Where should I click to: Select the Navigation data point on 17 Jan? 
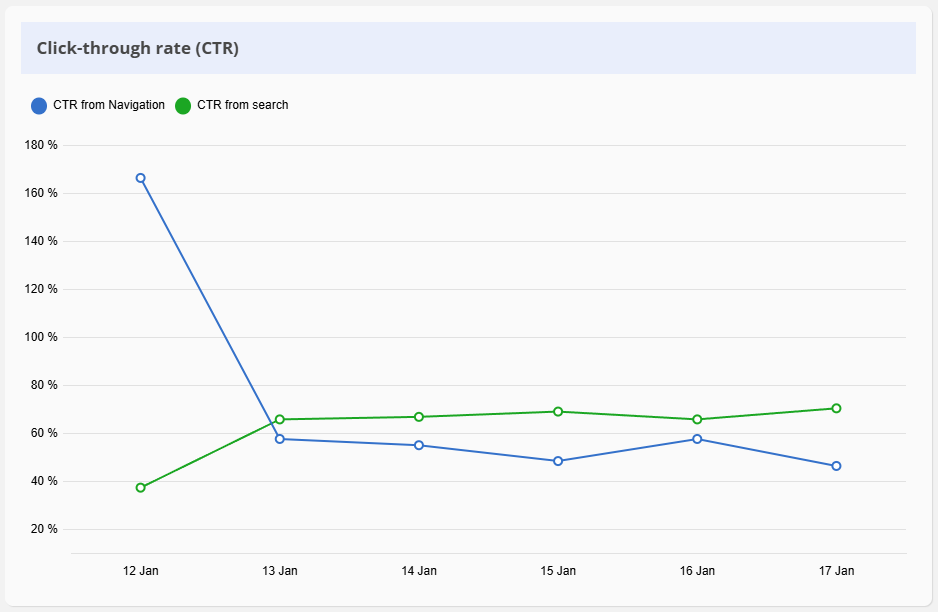836,465
